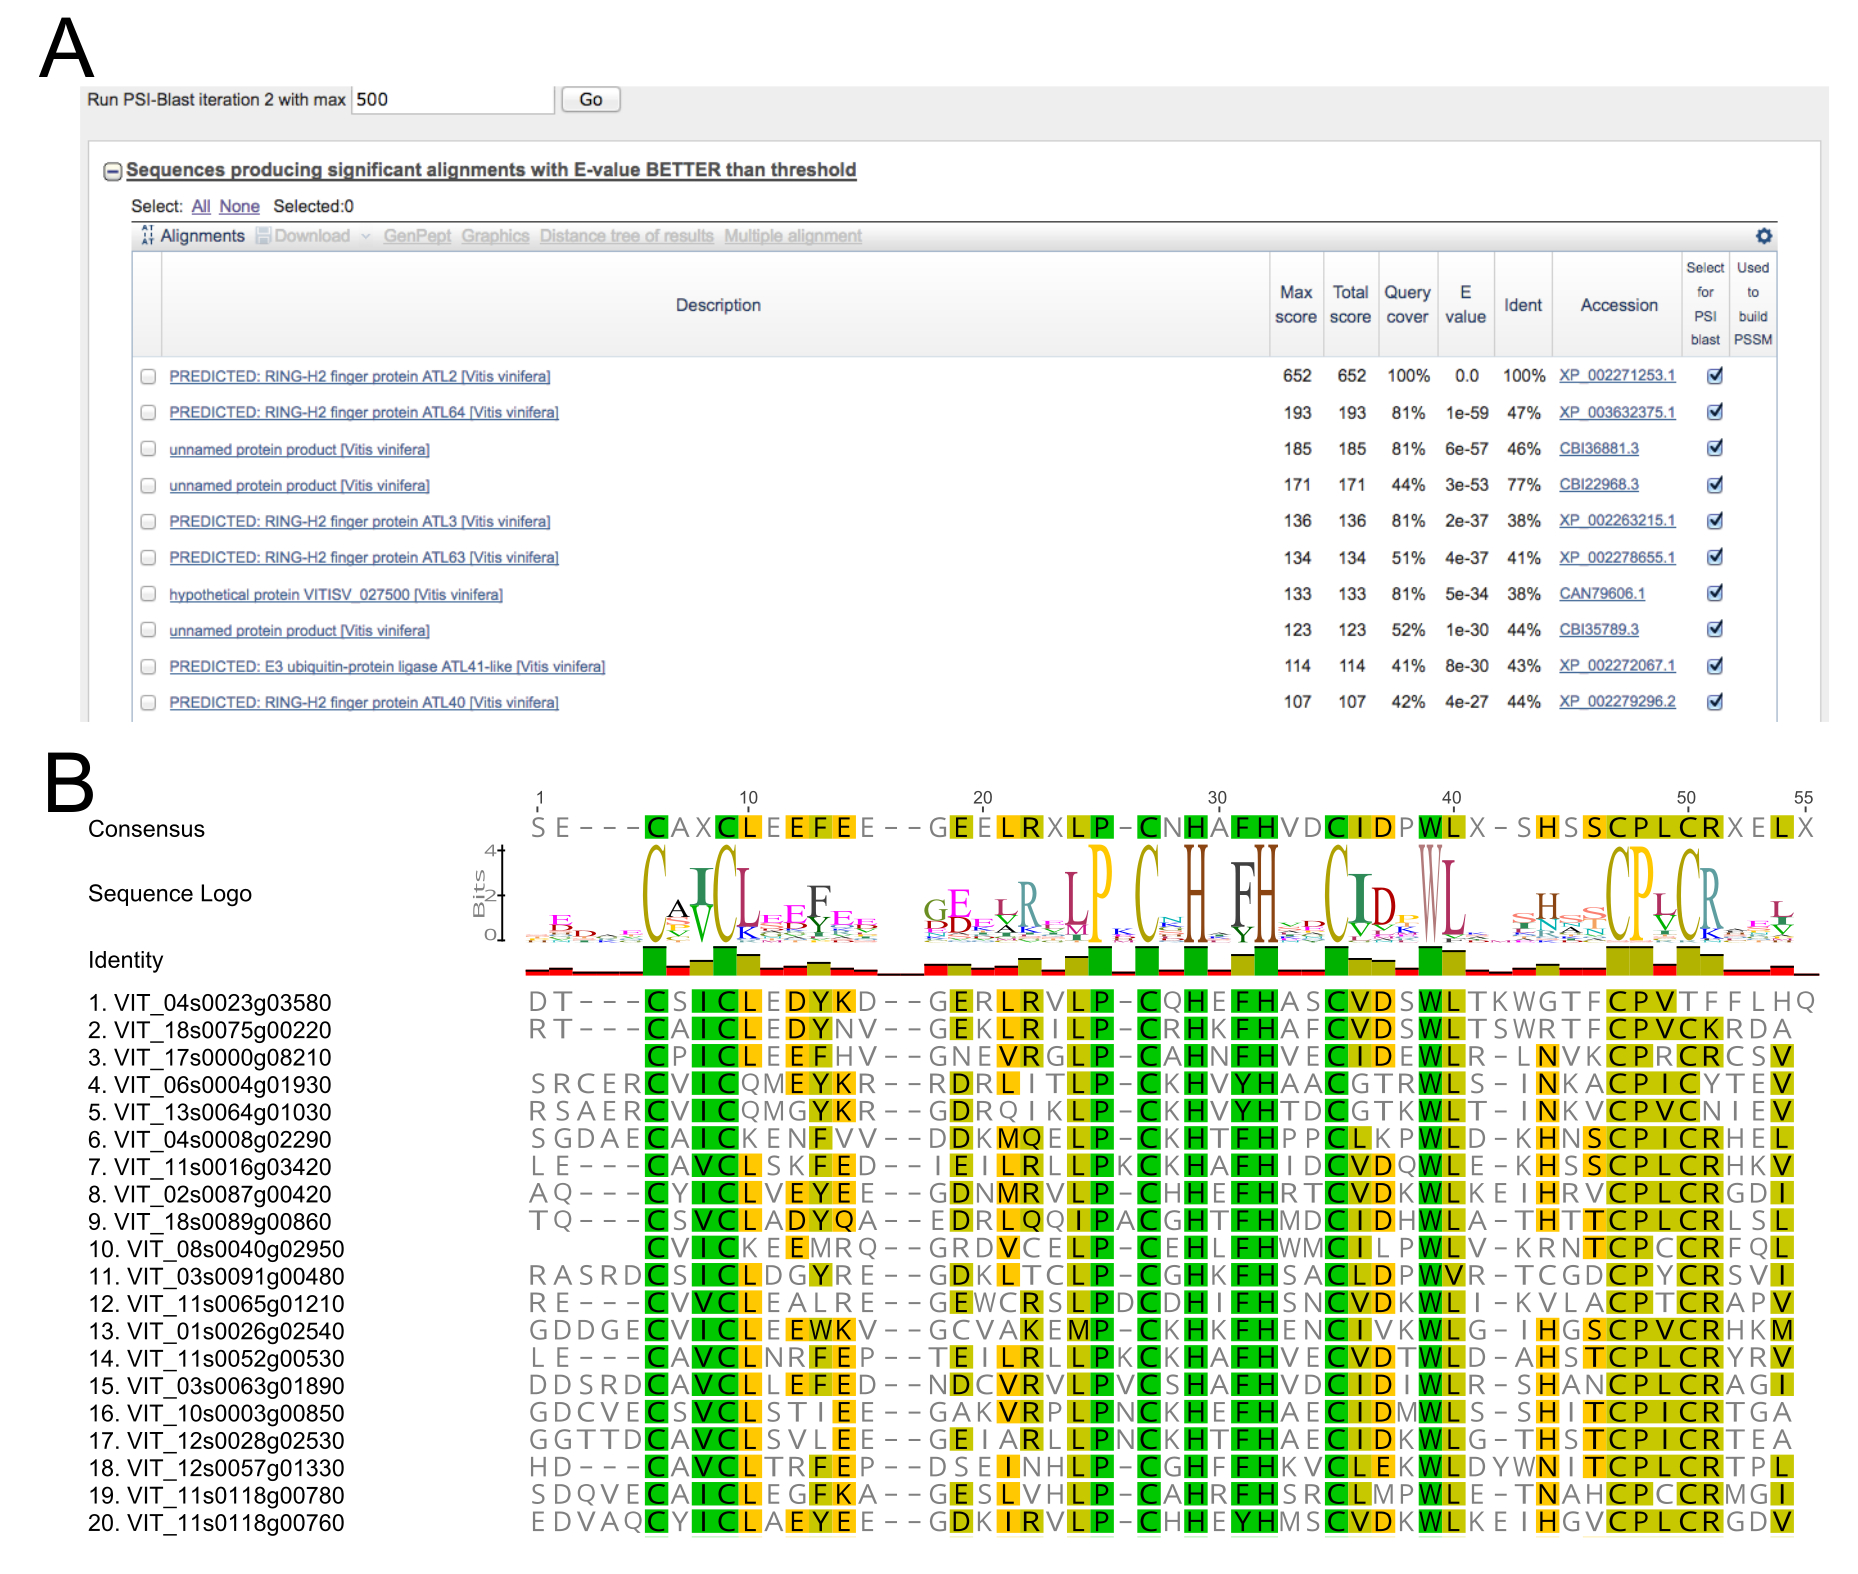Open accession XP_003632375.1 link

1616,413
